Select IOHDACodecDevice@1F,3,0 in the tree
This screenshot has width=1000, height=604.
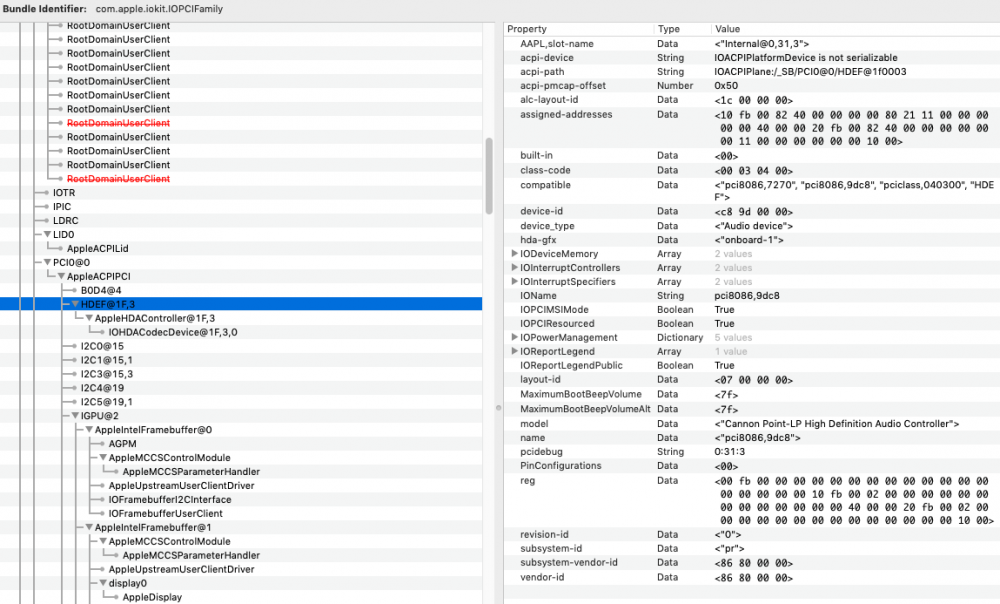pos(173,332)
